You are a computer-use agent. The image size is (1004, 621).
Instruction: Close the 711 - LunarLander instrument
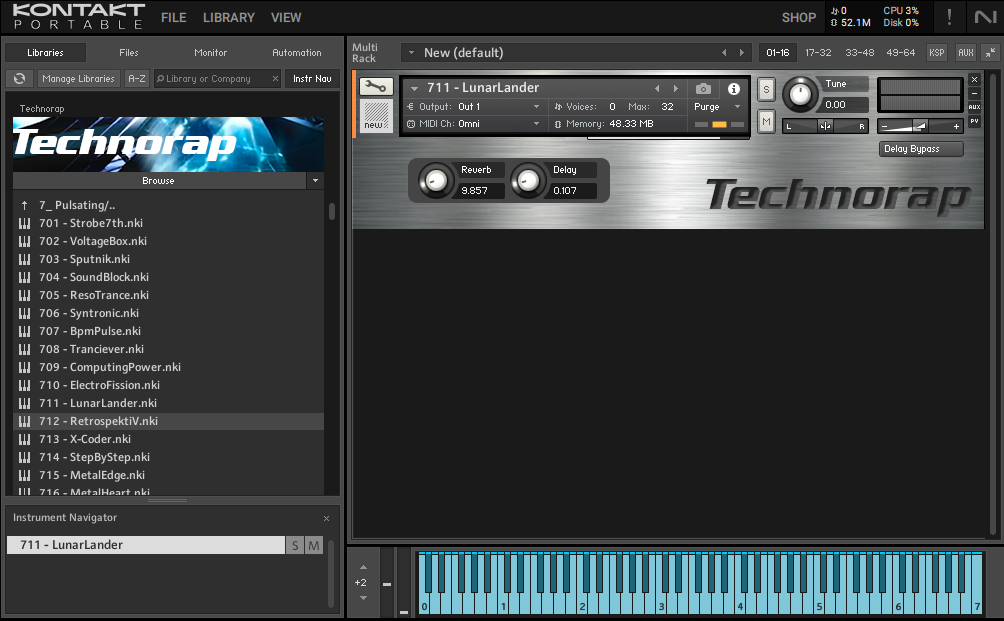(975, 79)
